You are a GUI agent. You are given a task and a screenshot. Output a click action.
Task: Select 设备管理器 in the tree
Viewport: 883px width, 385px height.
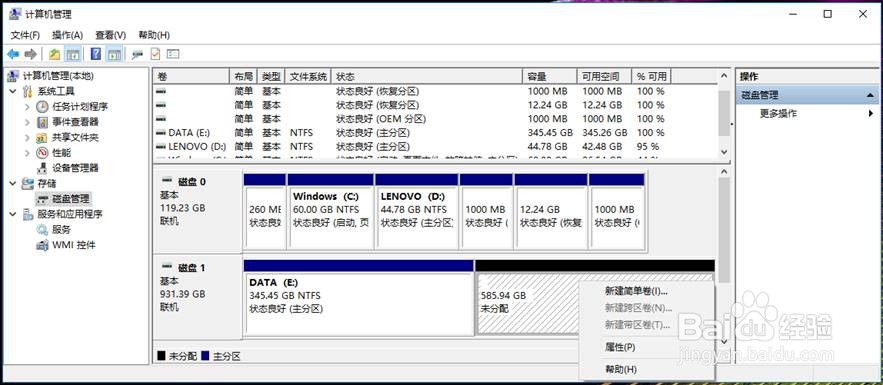pyautogui.click(x=75, y=168)
